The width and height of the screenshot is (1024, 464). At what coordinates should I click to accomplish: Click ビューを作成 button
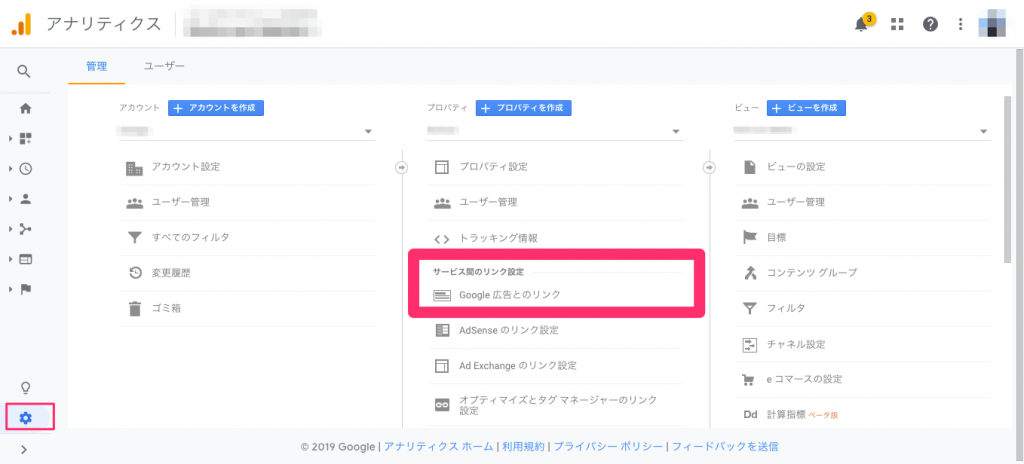(x=807, y=108)
